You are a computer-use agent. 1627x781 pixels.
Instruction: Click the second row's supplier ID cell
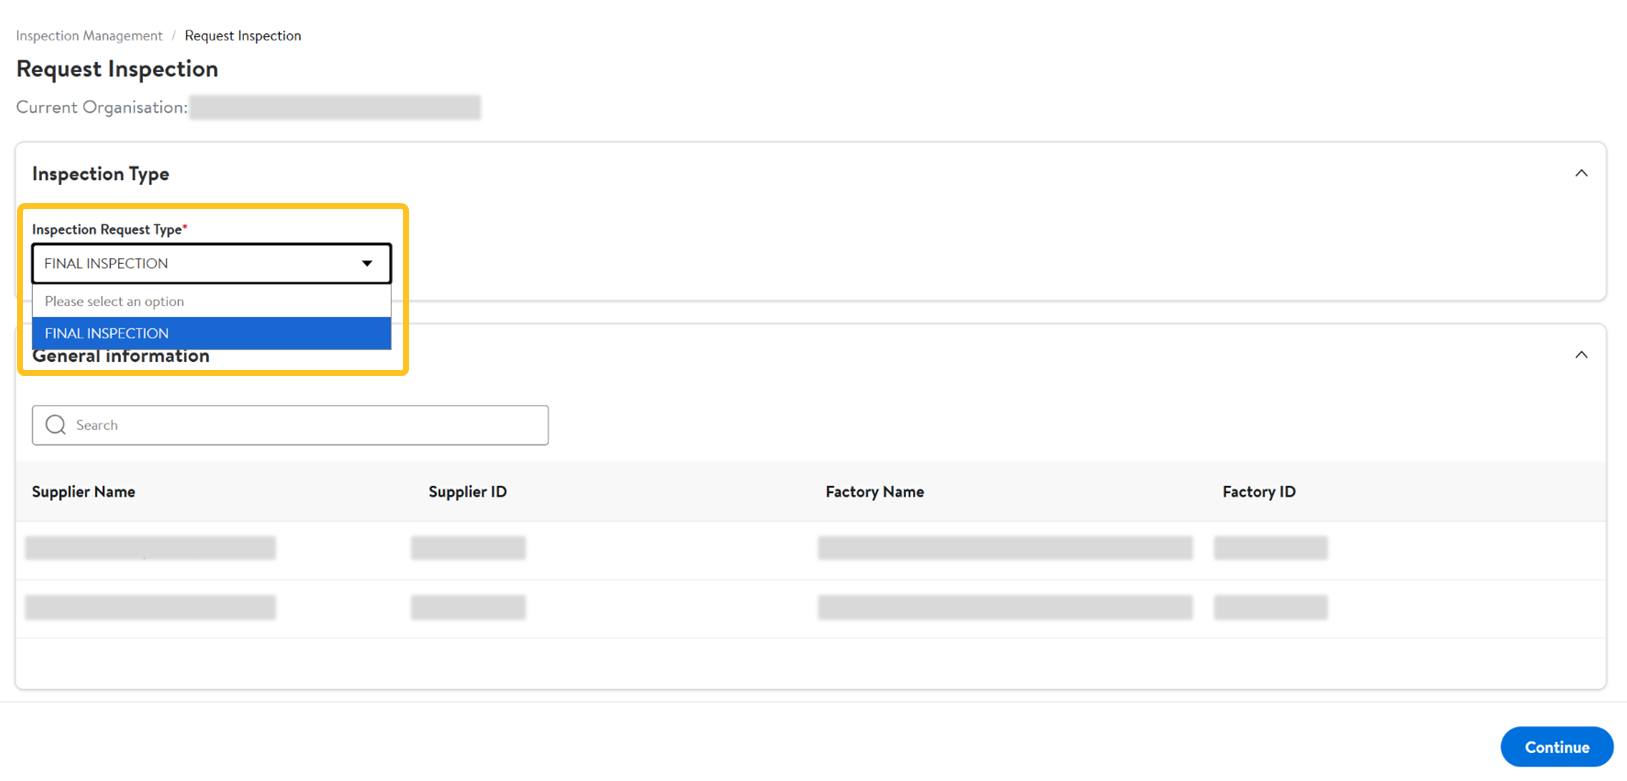coord(467,607)
